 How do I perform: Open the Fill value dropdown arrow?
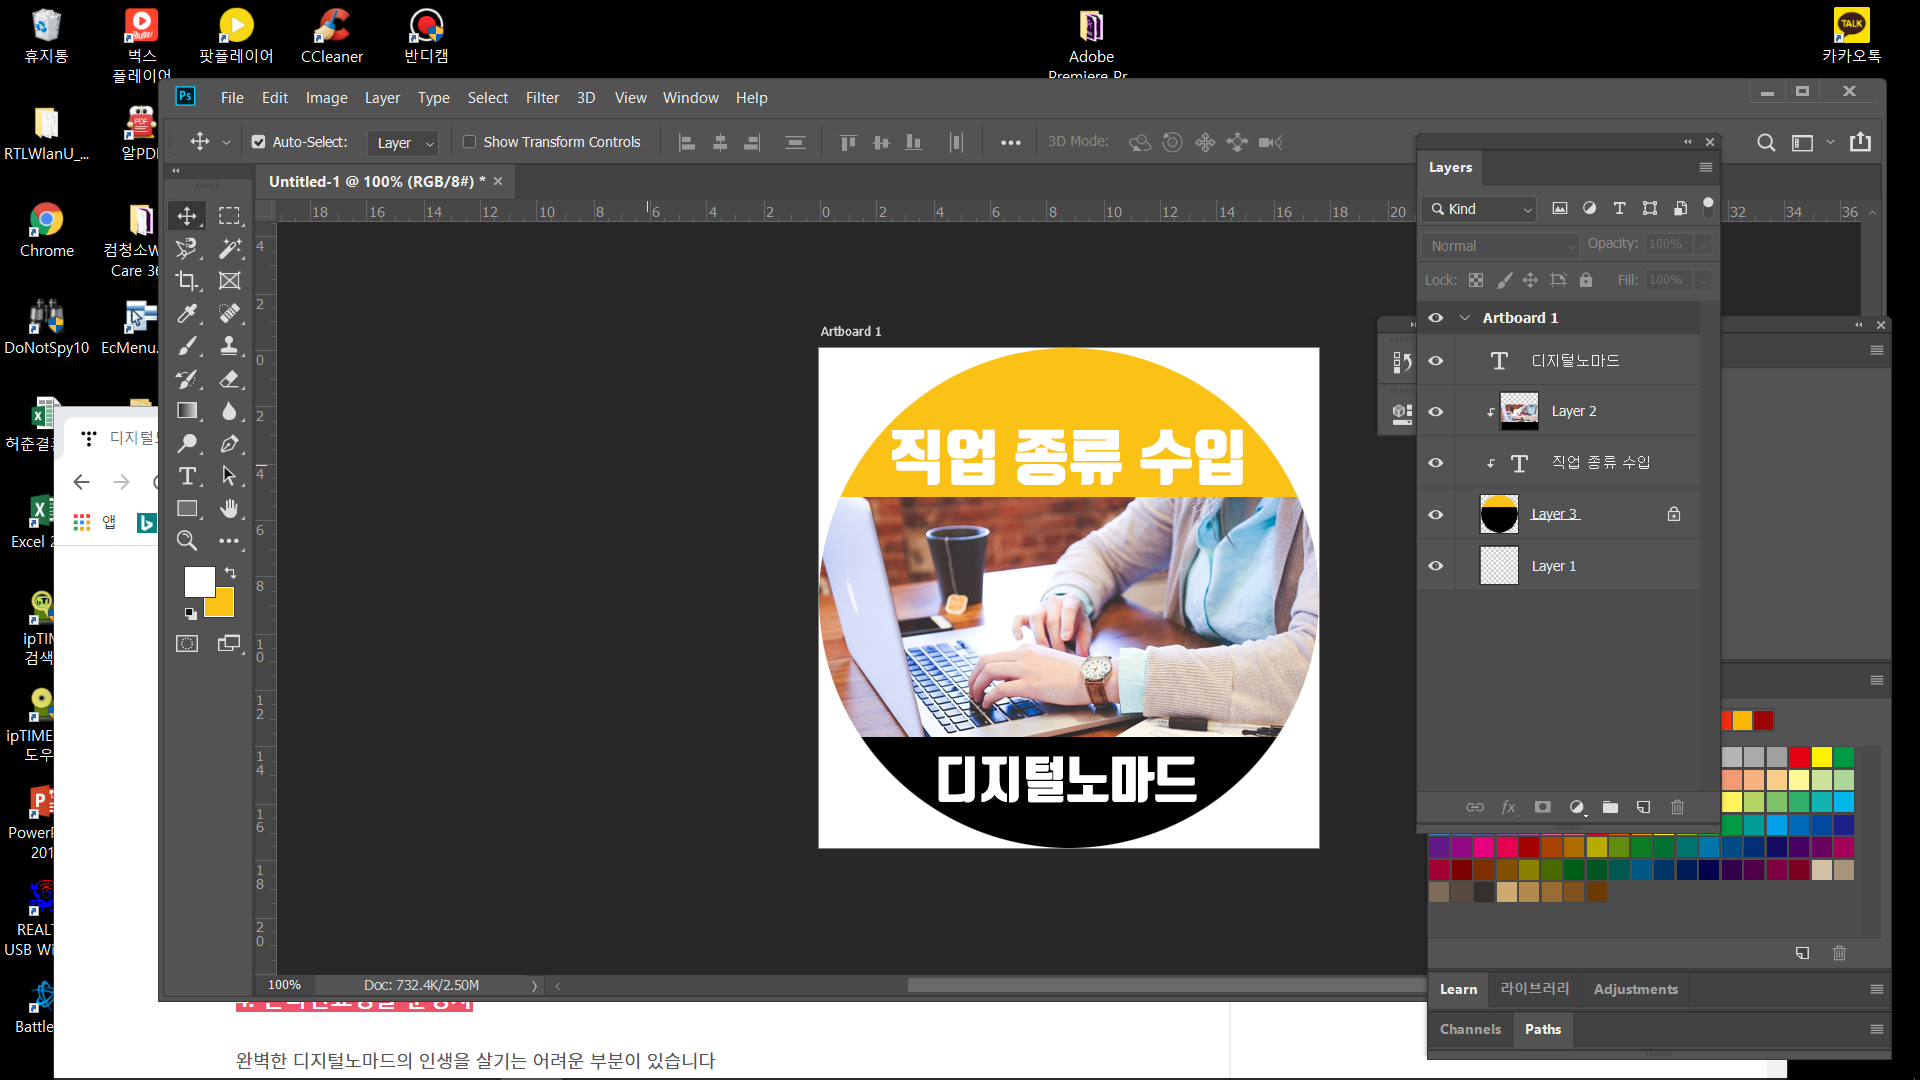click(1703, 280)
